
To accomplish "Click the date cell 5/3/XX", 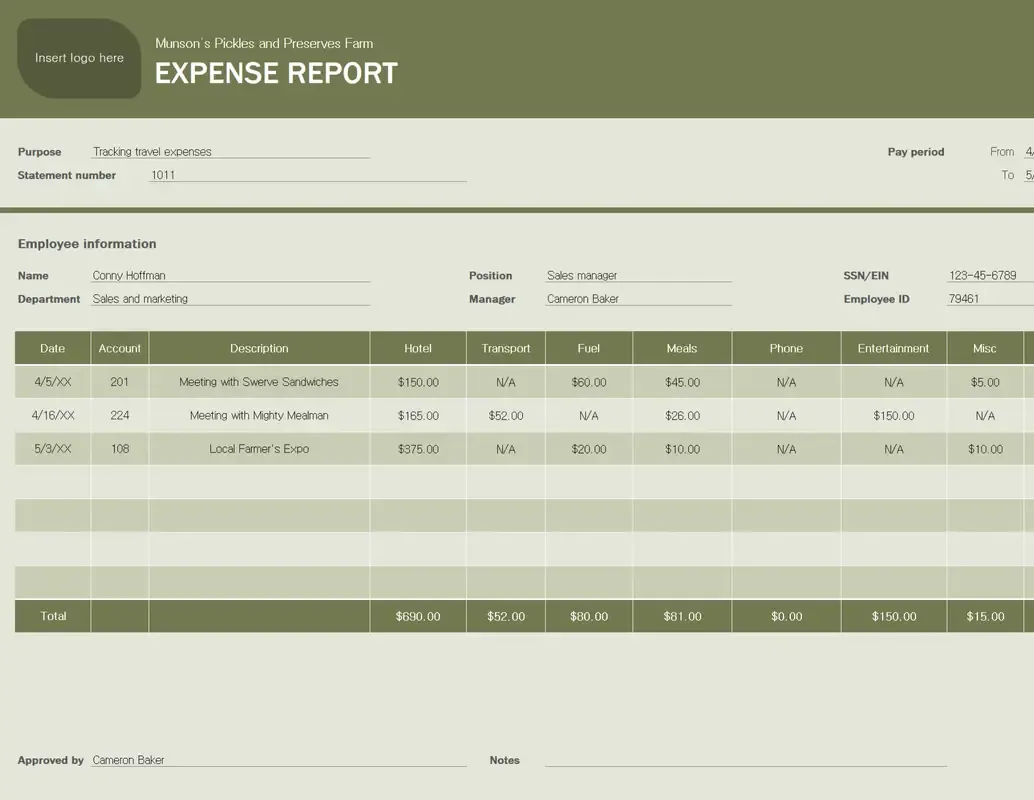I will [53, 449].
